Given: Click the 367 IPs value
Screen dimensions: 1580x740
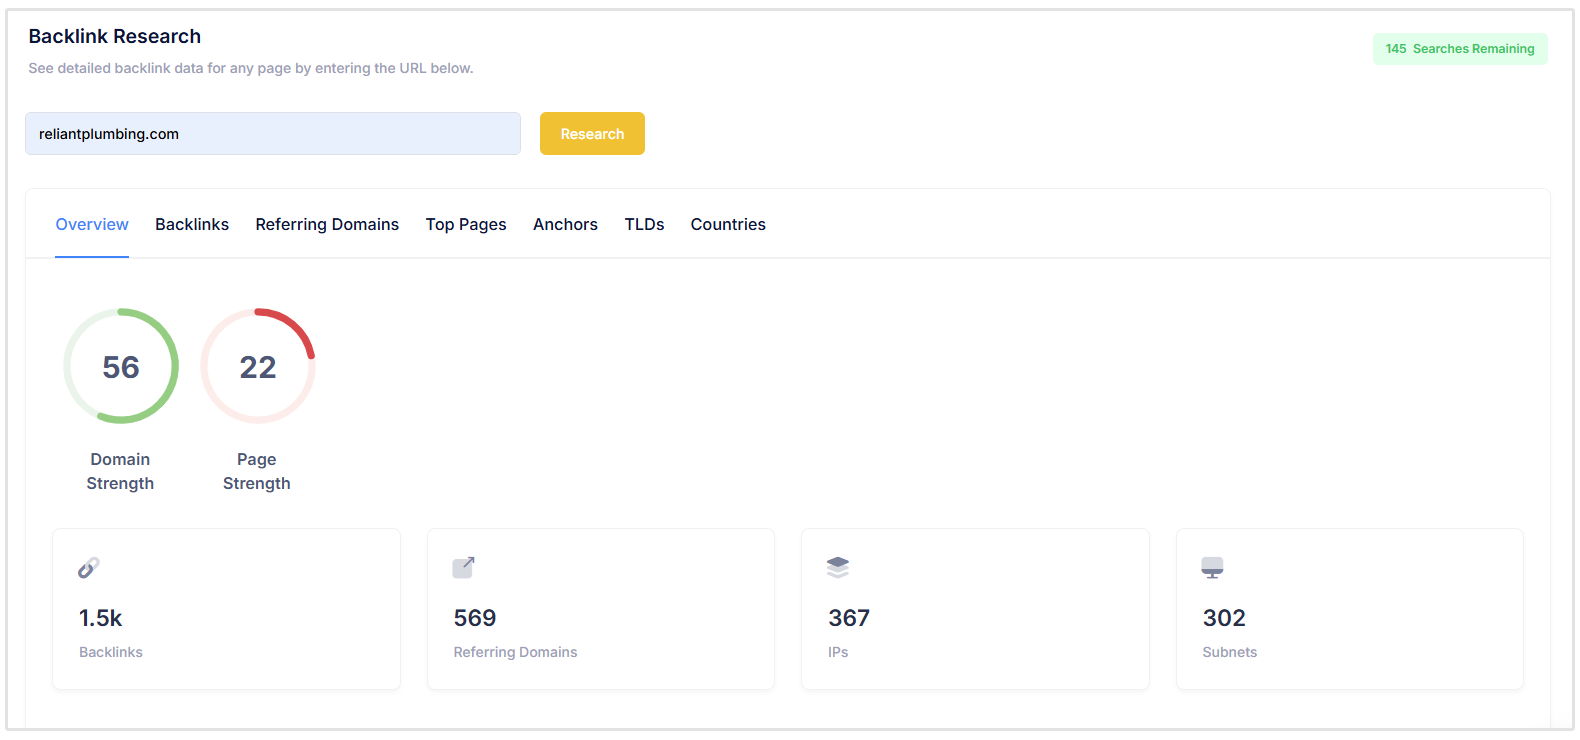Looking at the screenshot, I should (849, 618).
